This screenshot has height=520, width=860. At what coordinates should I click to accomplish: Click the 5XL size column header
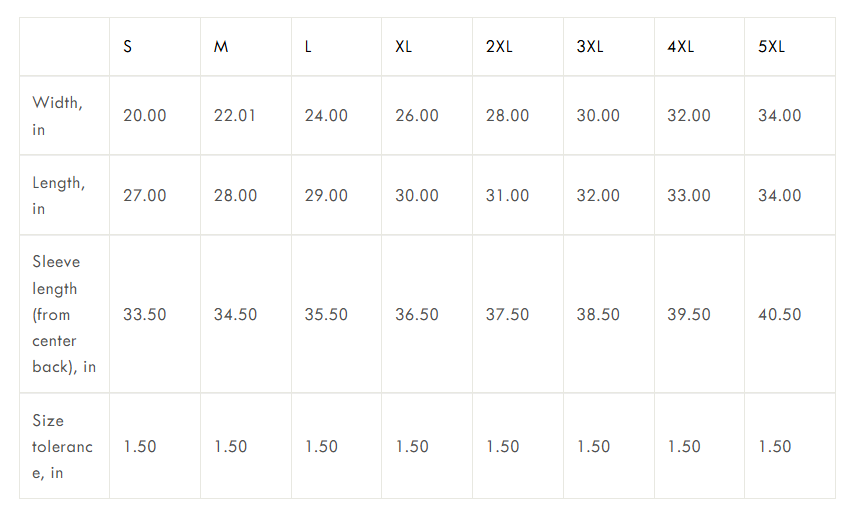[x=771, y=47]
